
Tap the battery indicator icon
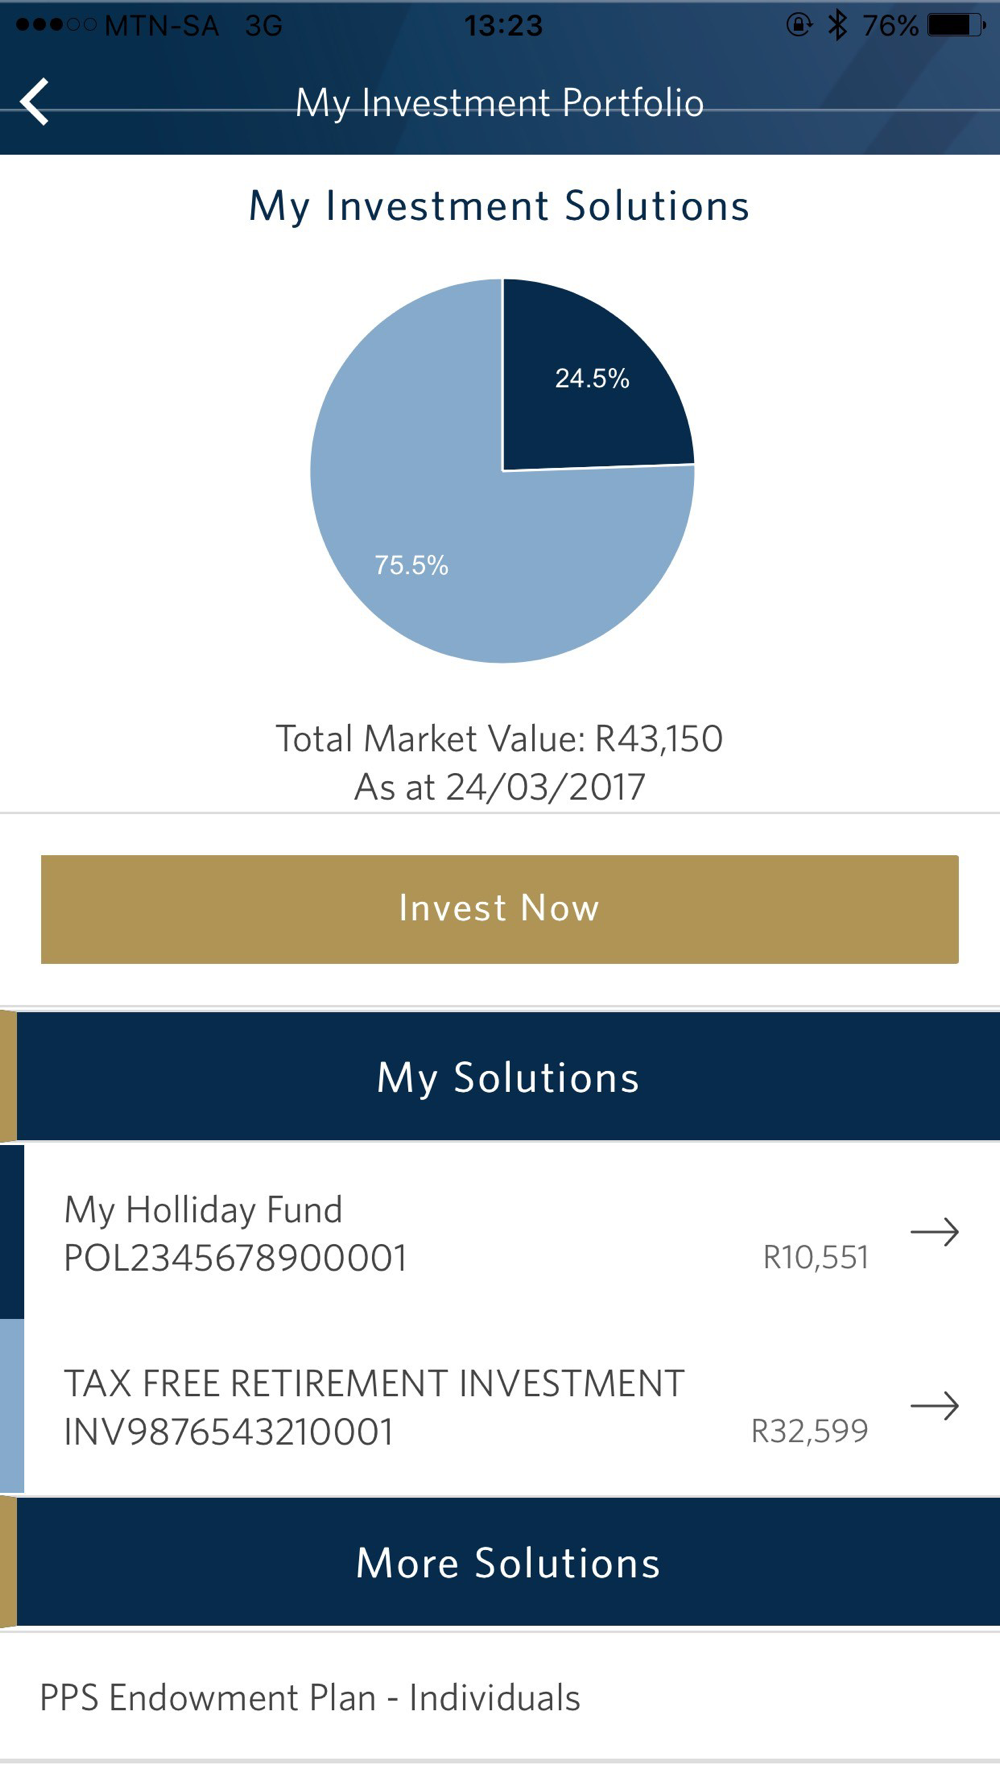[955, 25]
